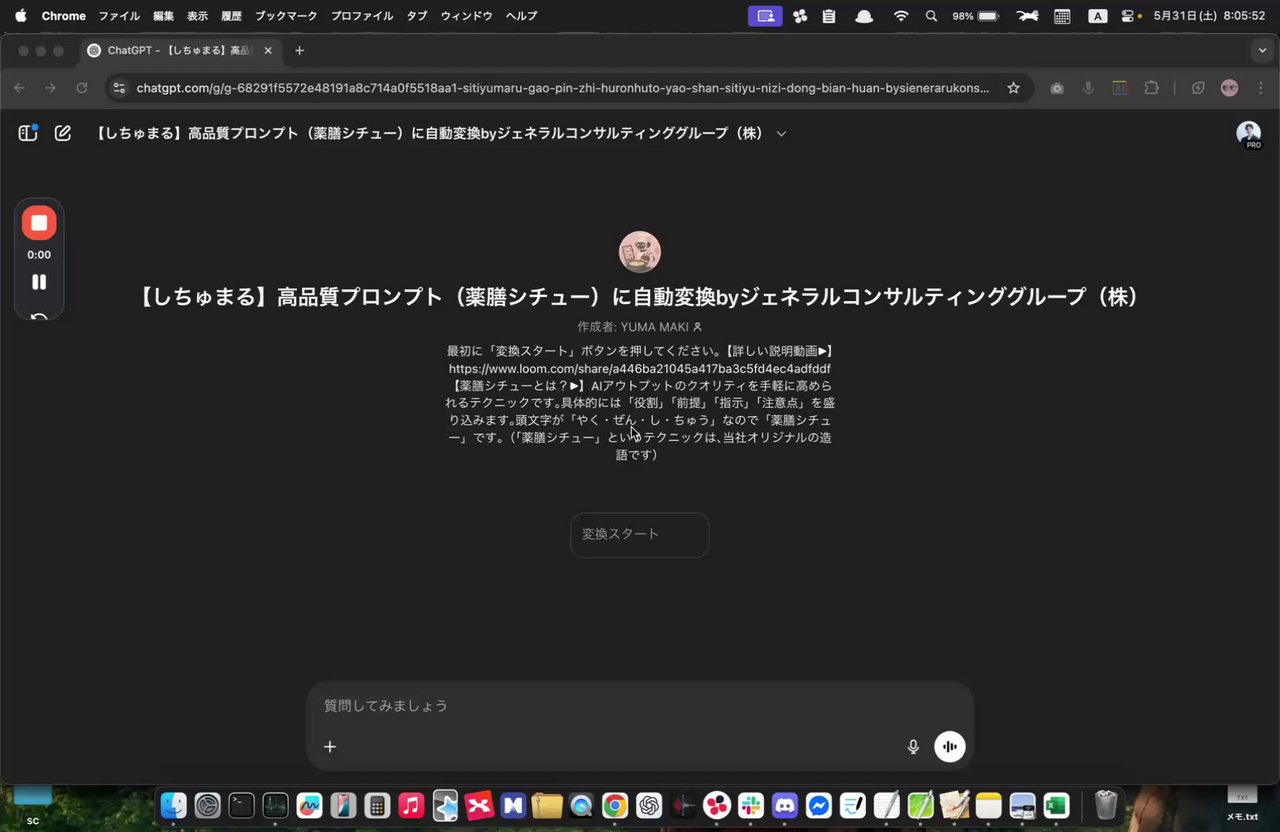Open the 表示 menu

point(197,16)
